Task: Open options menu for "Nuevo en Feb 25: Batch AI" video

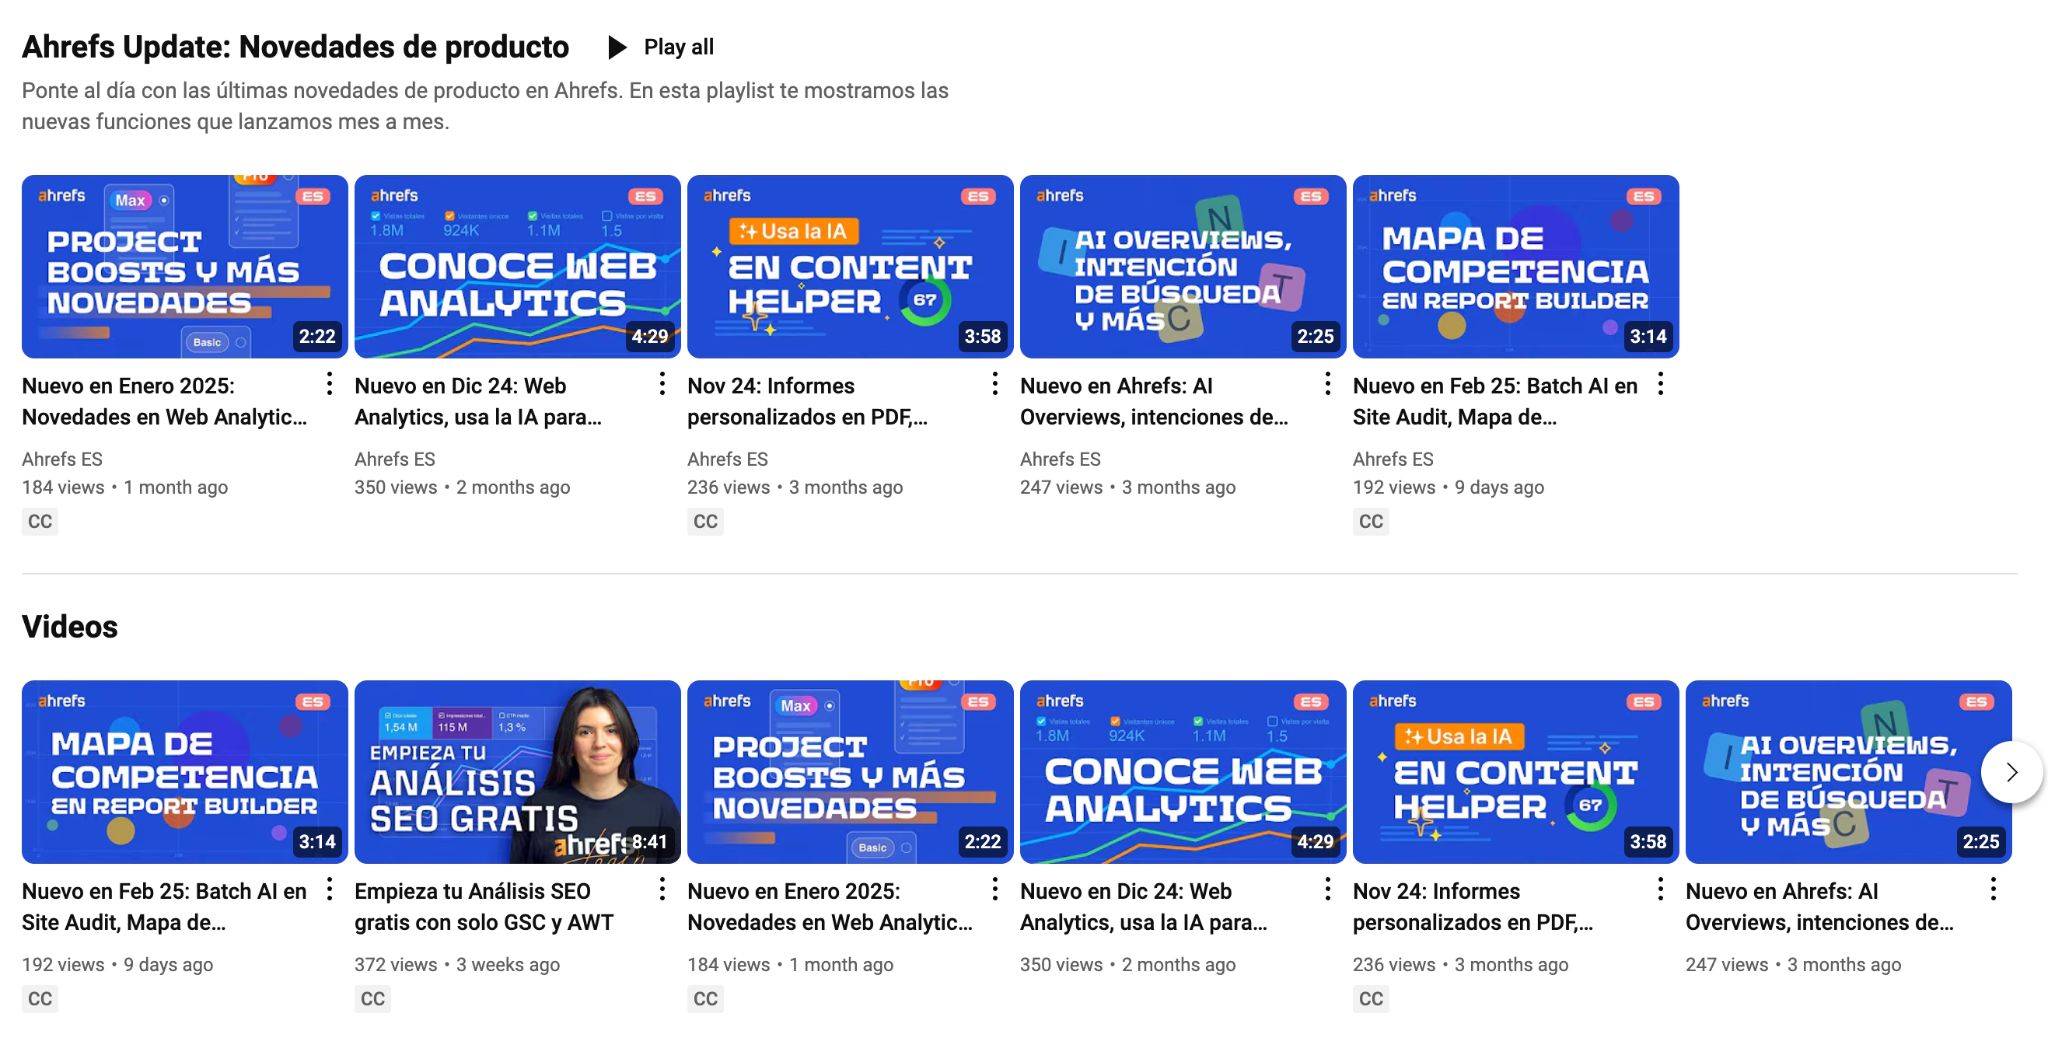Action: (1660, 384)
